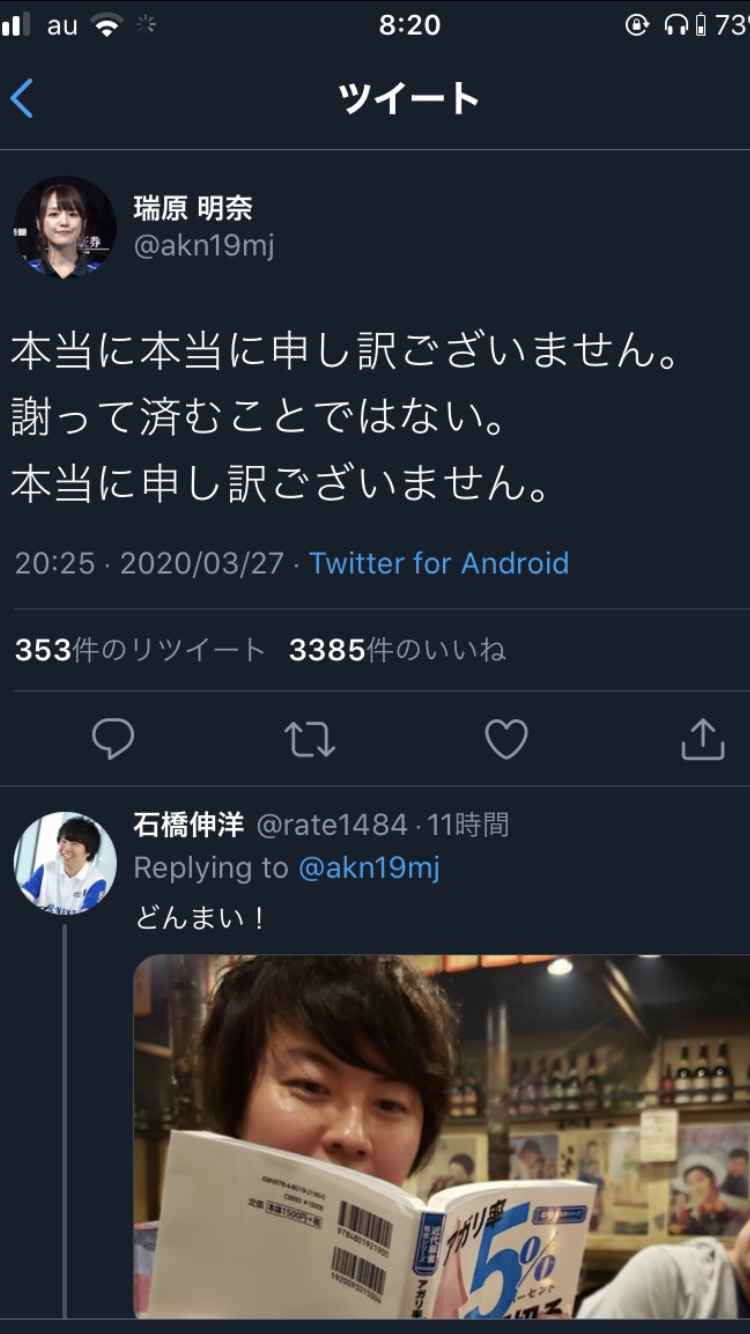This screenshot has height=1334, width=750.
Task: Open the share options for the tweet
Action: coord(702,738)
